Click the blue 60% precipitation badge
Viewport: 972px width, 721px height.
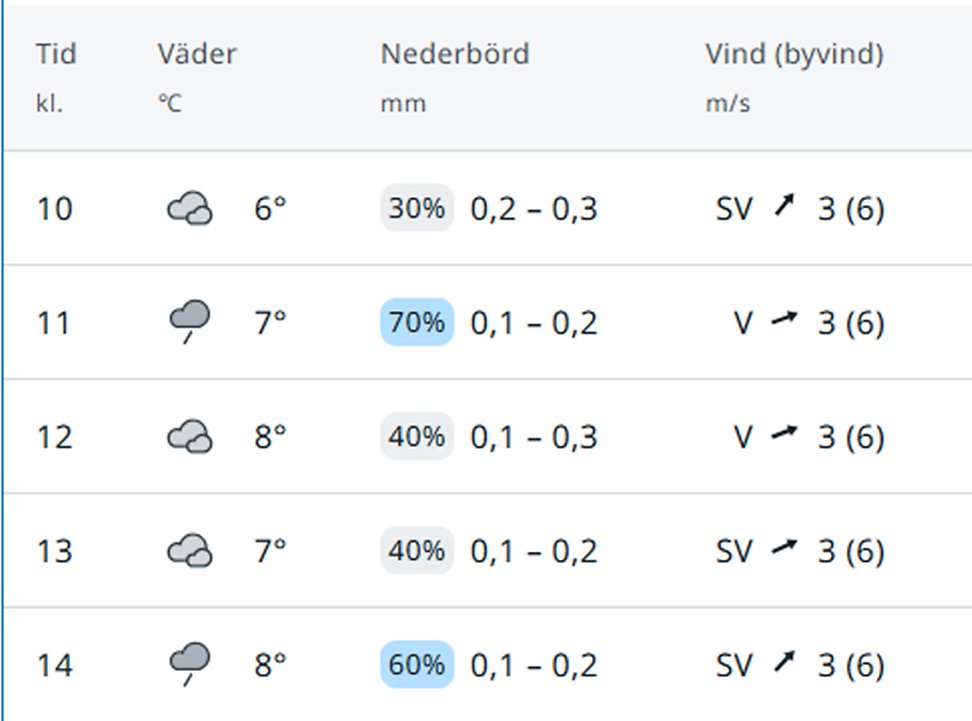point(416,665)
